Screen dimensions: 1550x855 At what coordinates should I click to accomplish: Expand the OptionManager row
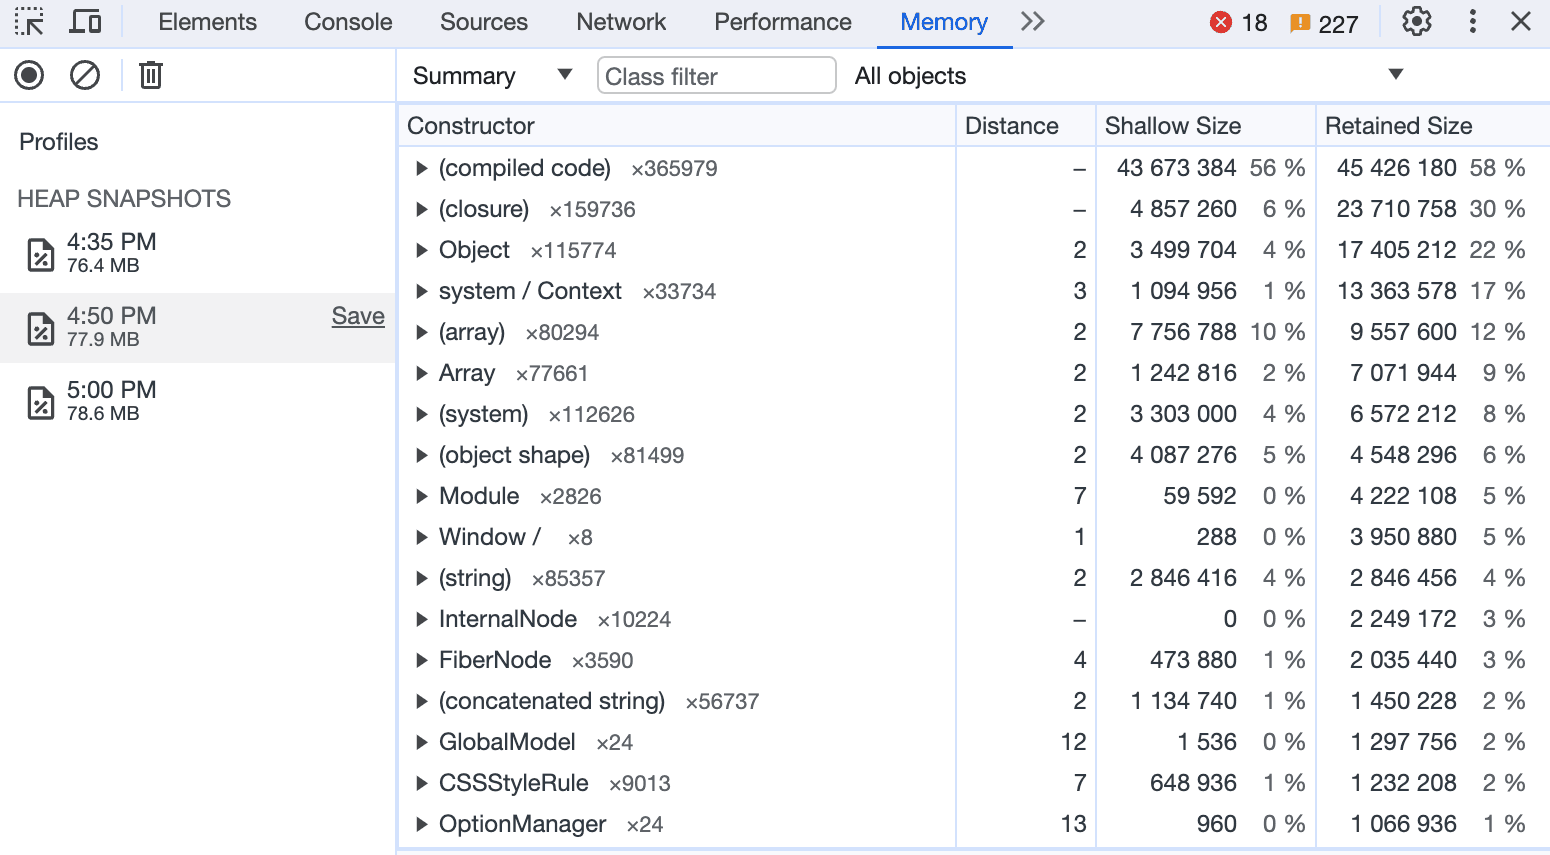[421, 825]
